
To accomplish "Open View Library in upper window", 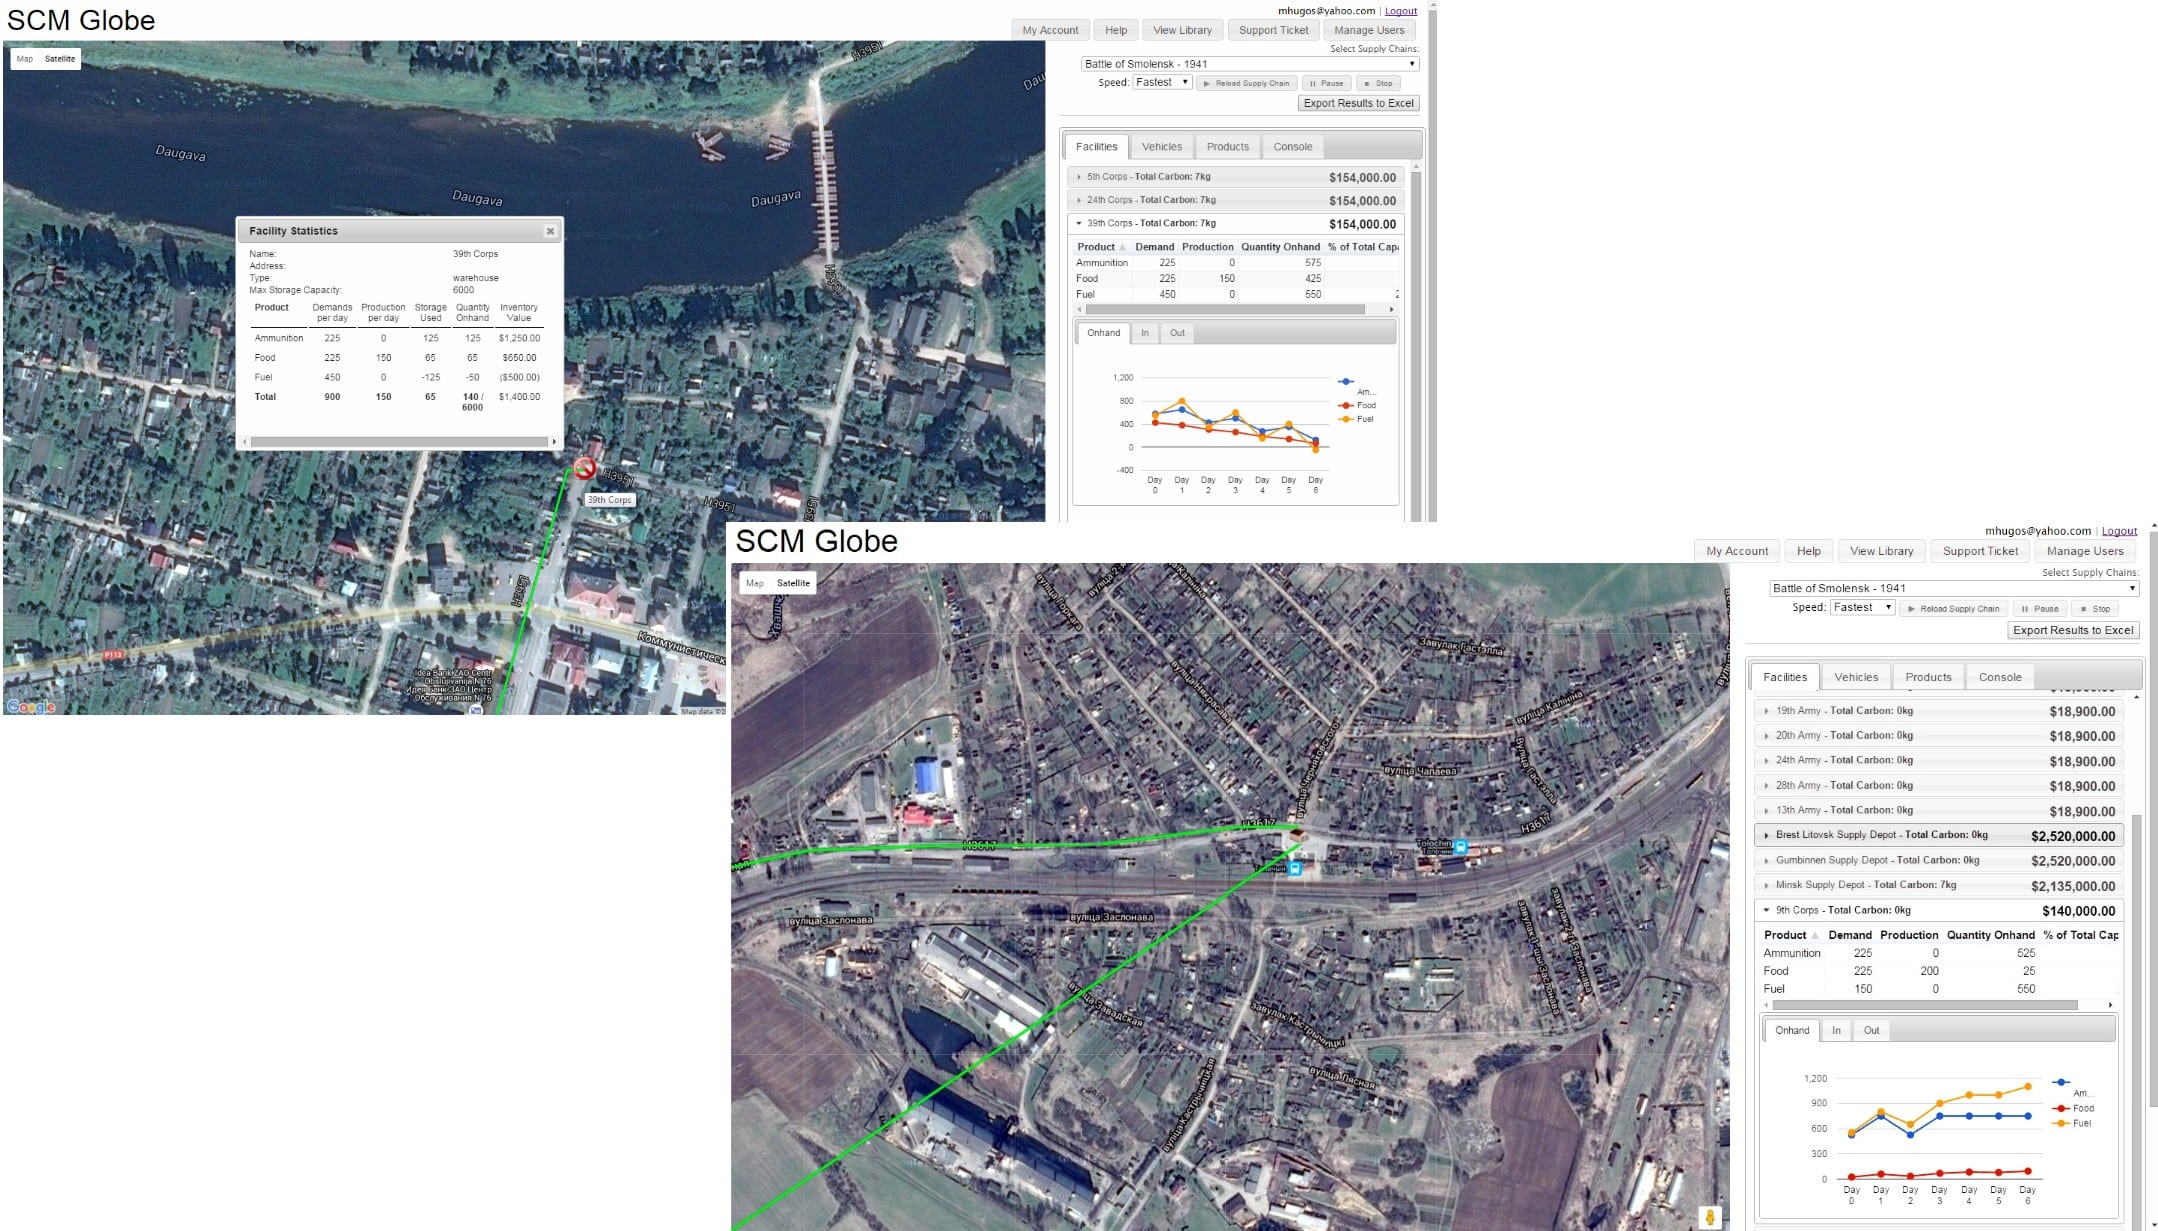I will click(1182, 30).
